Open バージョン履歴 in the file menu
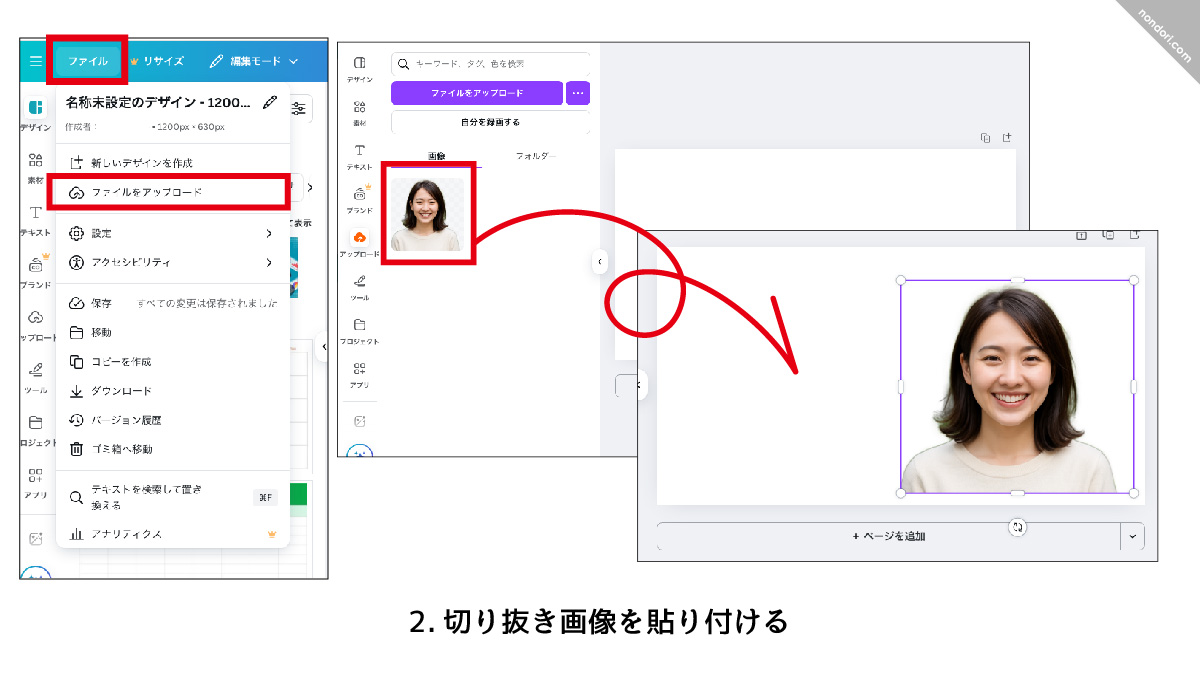The height and width of the screenshot is (675, 1200). 125,420
